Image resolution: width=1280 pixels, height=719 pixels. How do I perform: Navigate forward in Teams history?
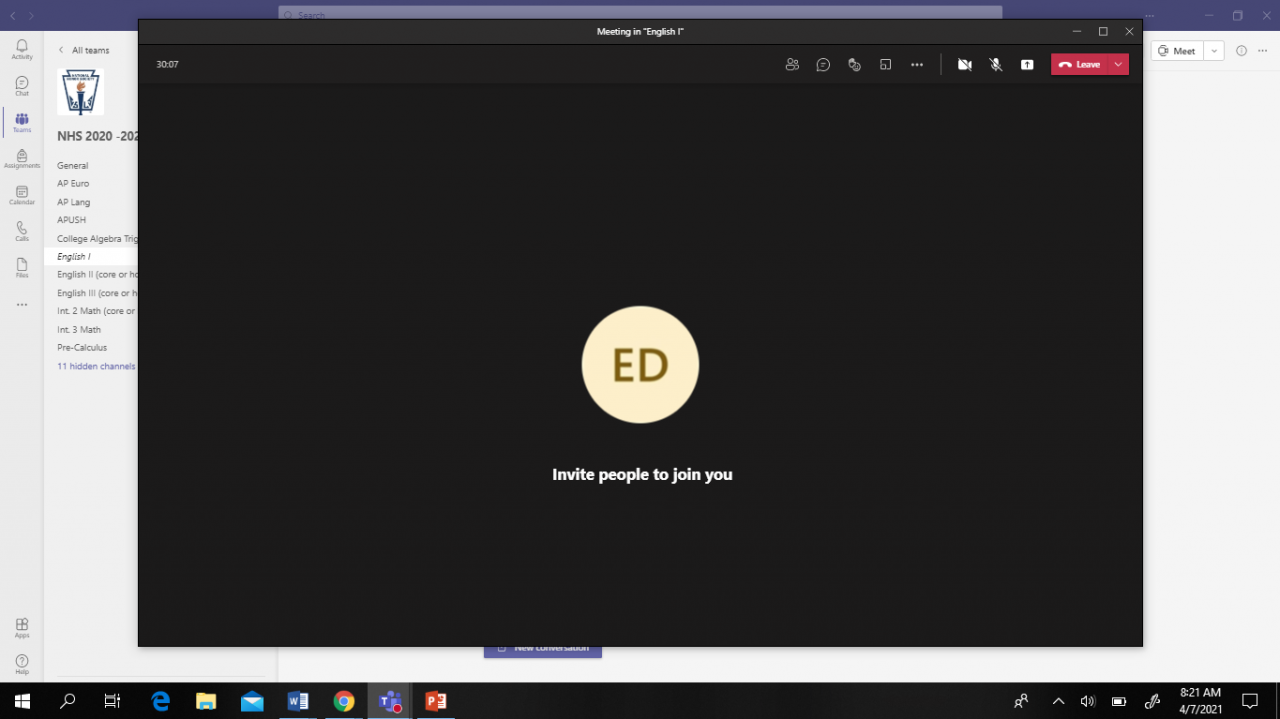click(x=31, y=16)
